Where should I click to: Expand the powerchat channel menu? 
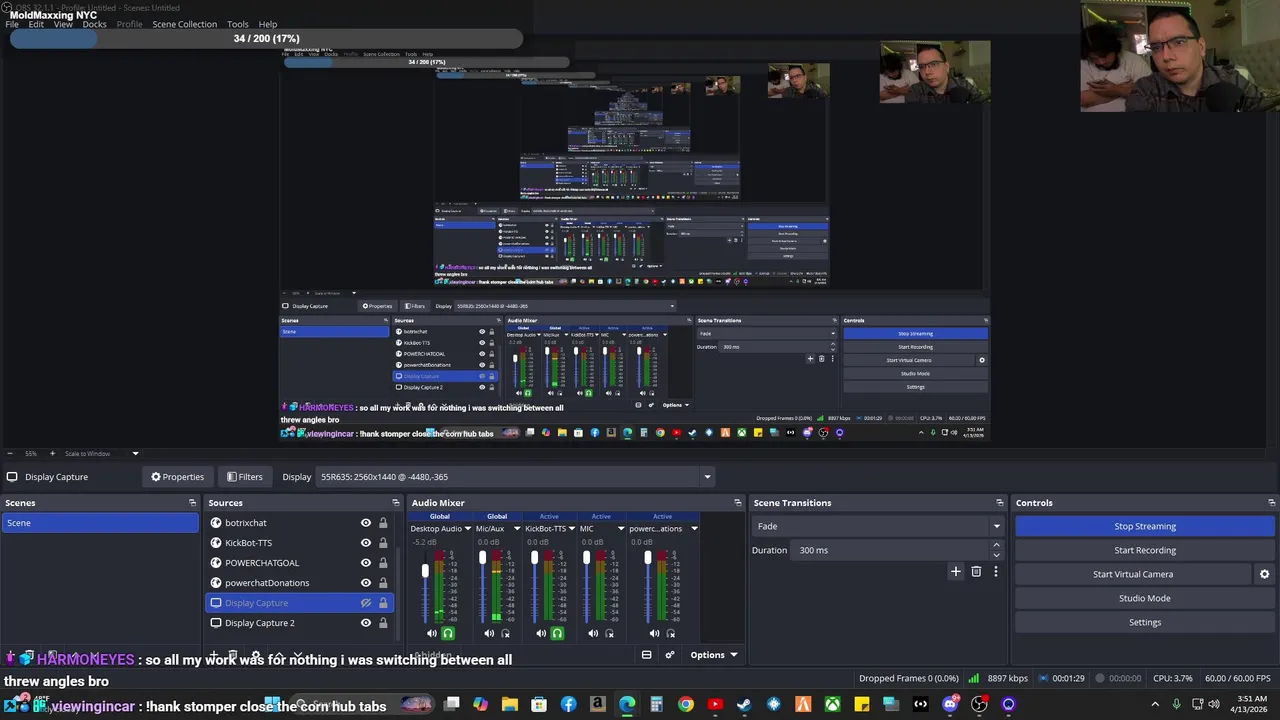point(693,529)
